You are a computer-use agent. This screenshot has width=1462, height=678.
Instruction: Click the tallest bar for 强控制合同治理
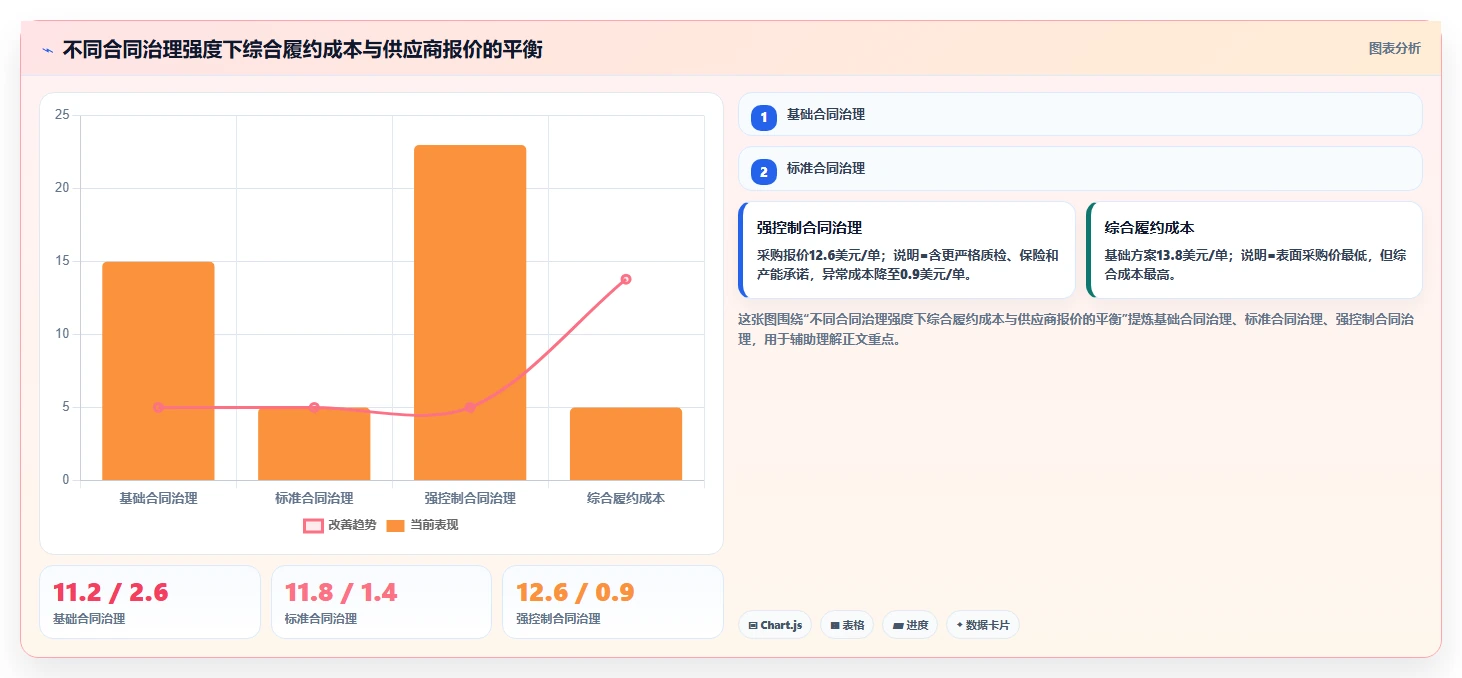click(470, 313)
